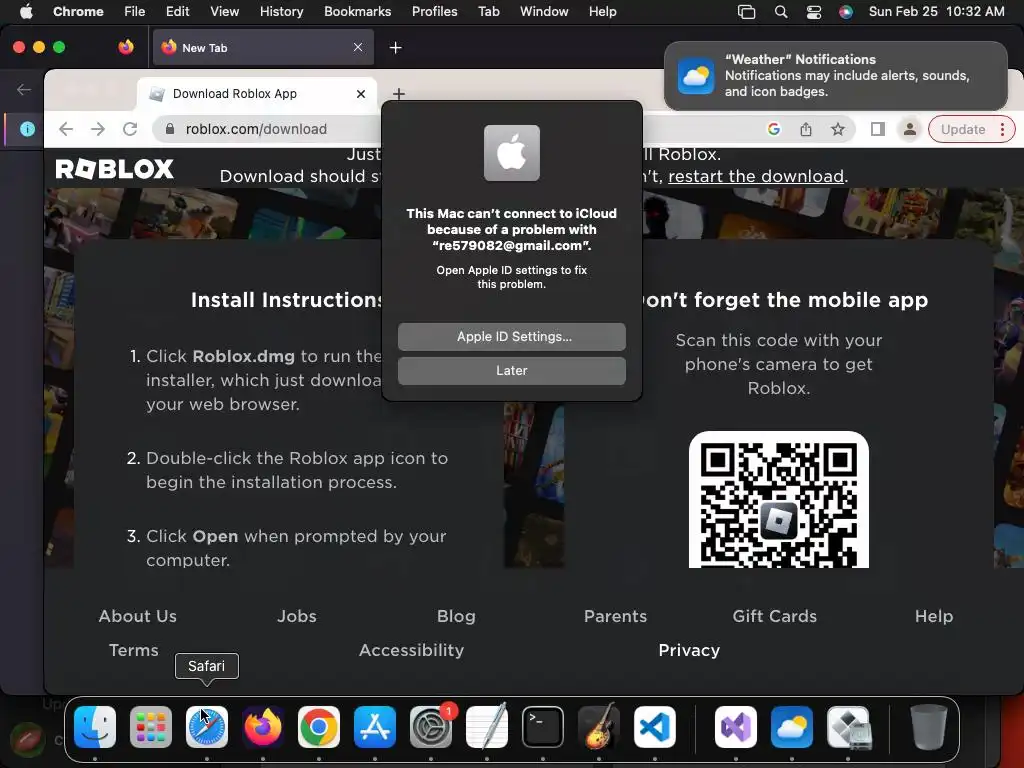1024x768 pixels.
Task: Go forward in the Chrome toolbar
Action: [x=98, y=129]
